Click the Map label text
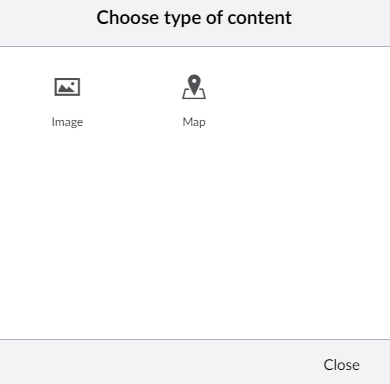 click(194, 122)
